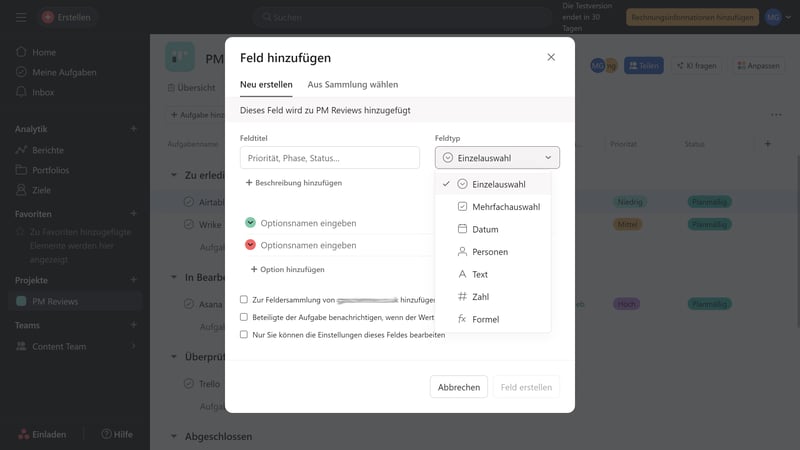Click the green option color icon
This screenshot has width=800, height=450.
(250, 223)
